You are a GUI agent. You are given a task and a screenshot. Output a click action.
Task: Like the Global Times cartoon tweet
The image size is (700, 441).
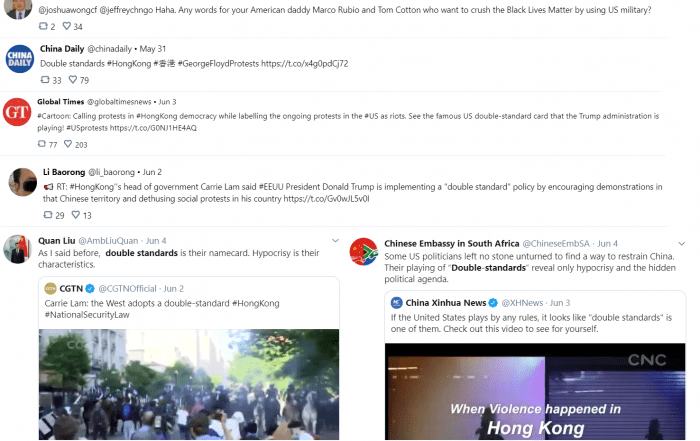[68, 144]
